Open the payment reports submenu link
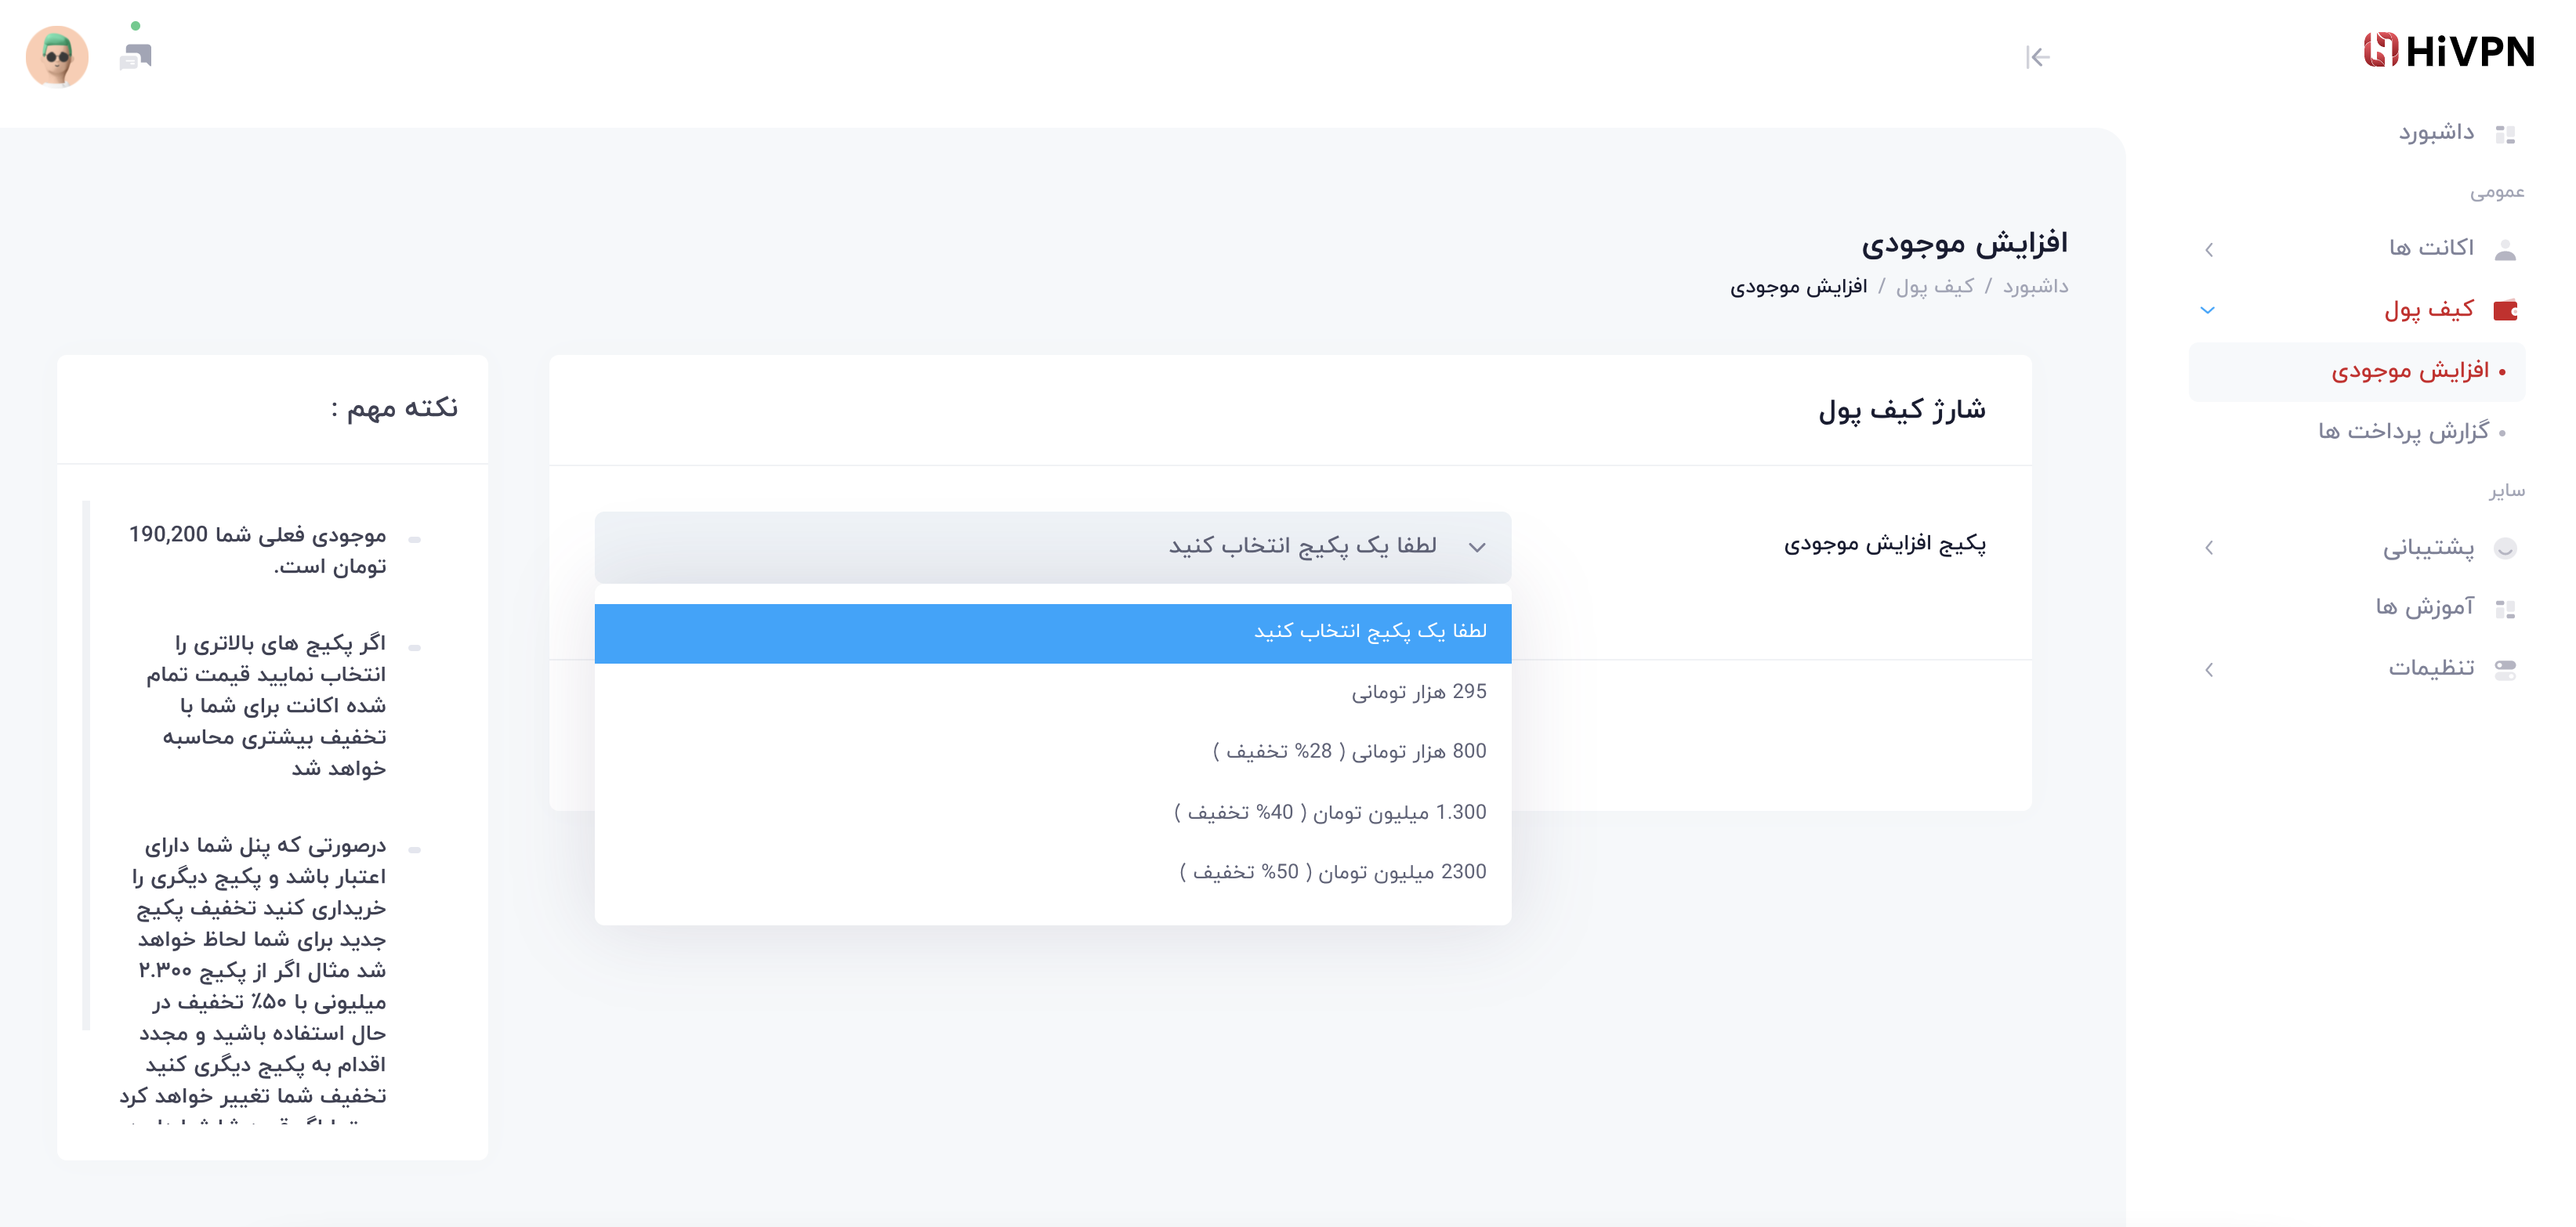Viewport: 2576px width, 1227px height. (2403, 432)
